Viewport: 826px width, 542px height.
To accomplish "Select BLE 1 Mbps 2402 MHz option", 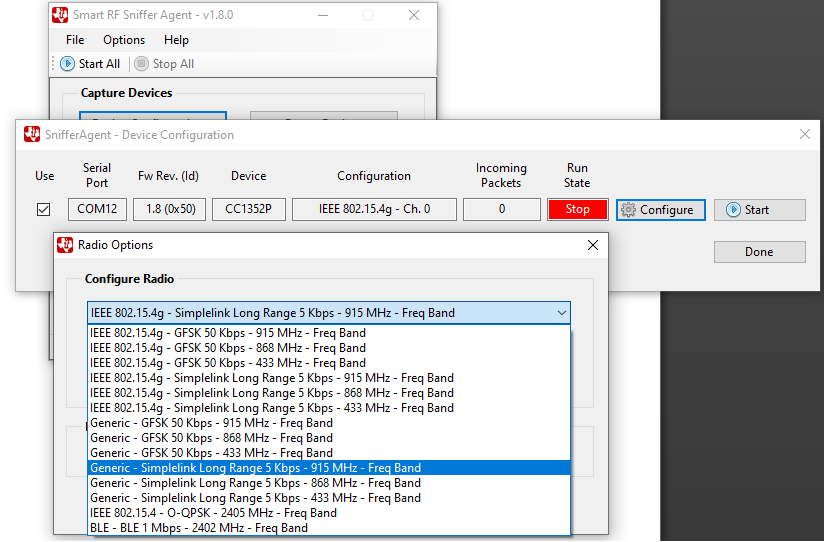I will (x=329, y=528).
